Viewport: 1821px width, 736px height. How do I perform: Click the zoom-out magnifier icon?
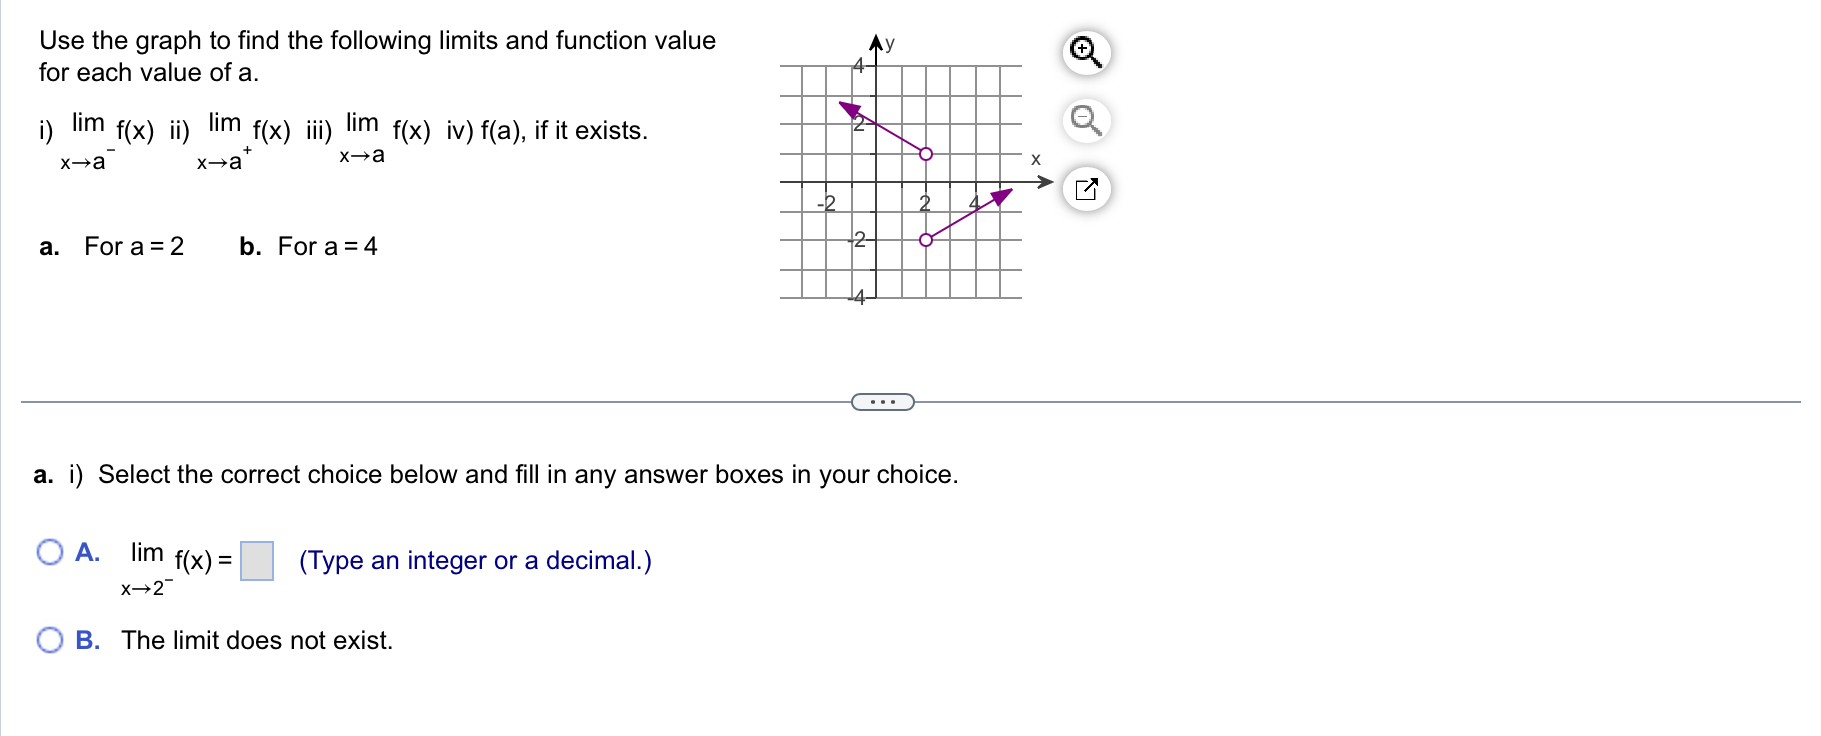coord(1085,121)
